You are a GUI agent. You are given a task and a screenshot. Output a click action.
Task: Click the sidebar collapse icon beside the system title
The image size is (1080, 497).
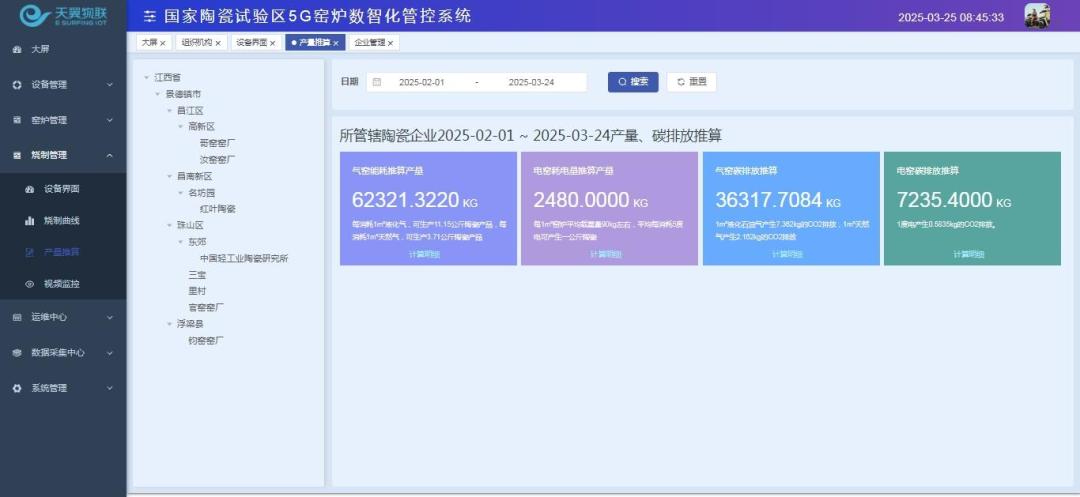coord(149,17)
